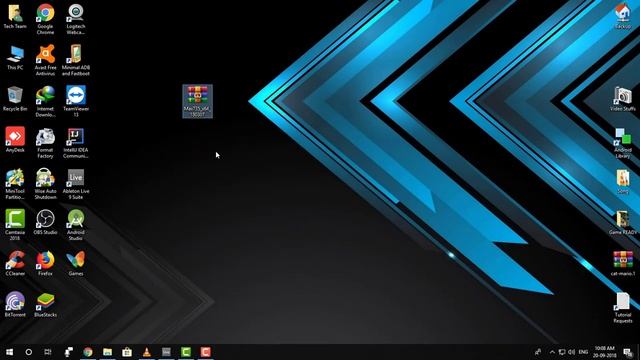
Task: Launch Wise Auto Shutdown shortcut
Action: [45, 184]
